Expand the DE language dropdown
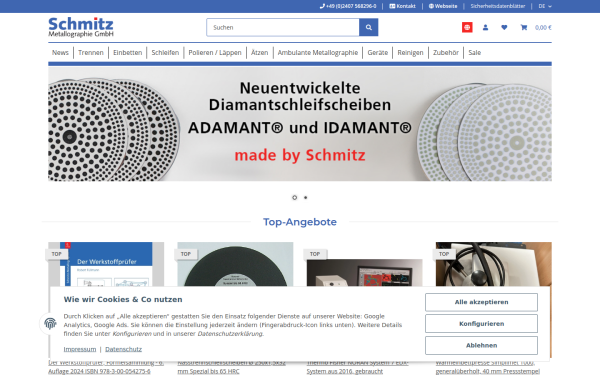This screenshot has height=375, width=600. (545, 6)
